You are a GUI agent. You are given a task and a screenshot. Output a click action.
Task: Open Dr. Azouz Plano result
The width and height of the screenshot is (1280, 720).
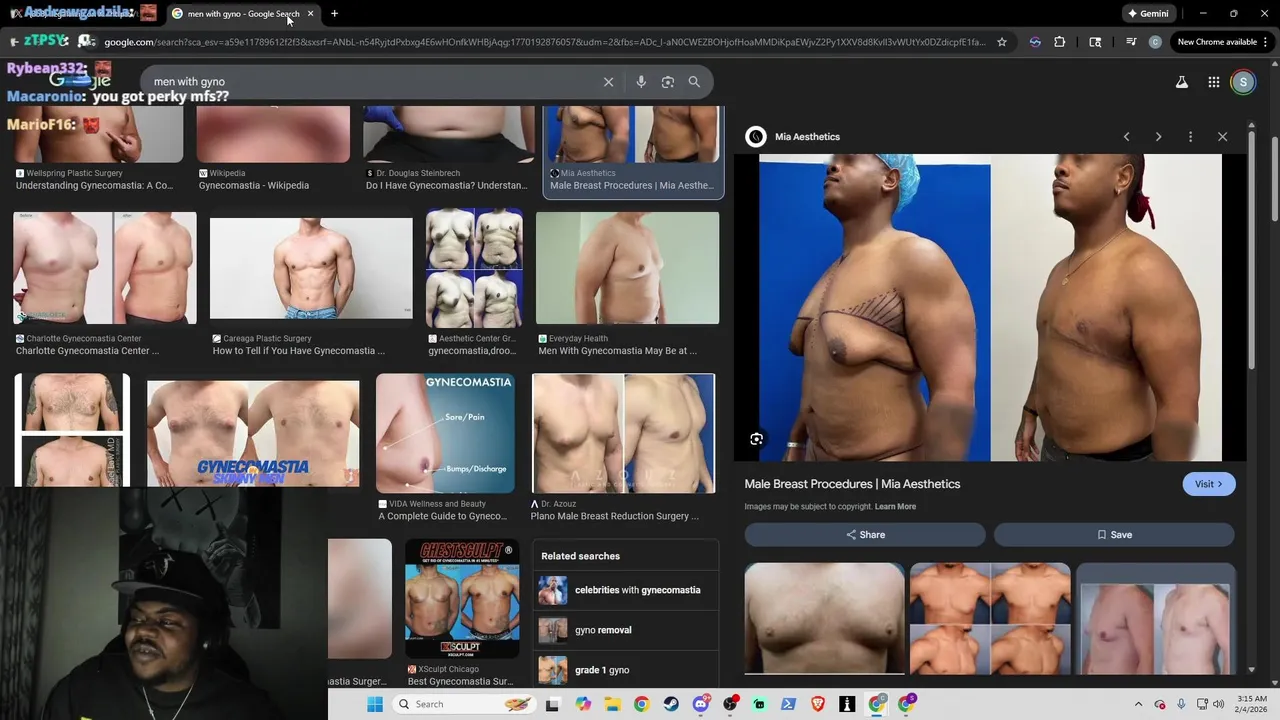point(623,448)
